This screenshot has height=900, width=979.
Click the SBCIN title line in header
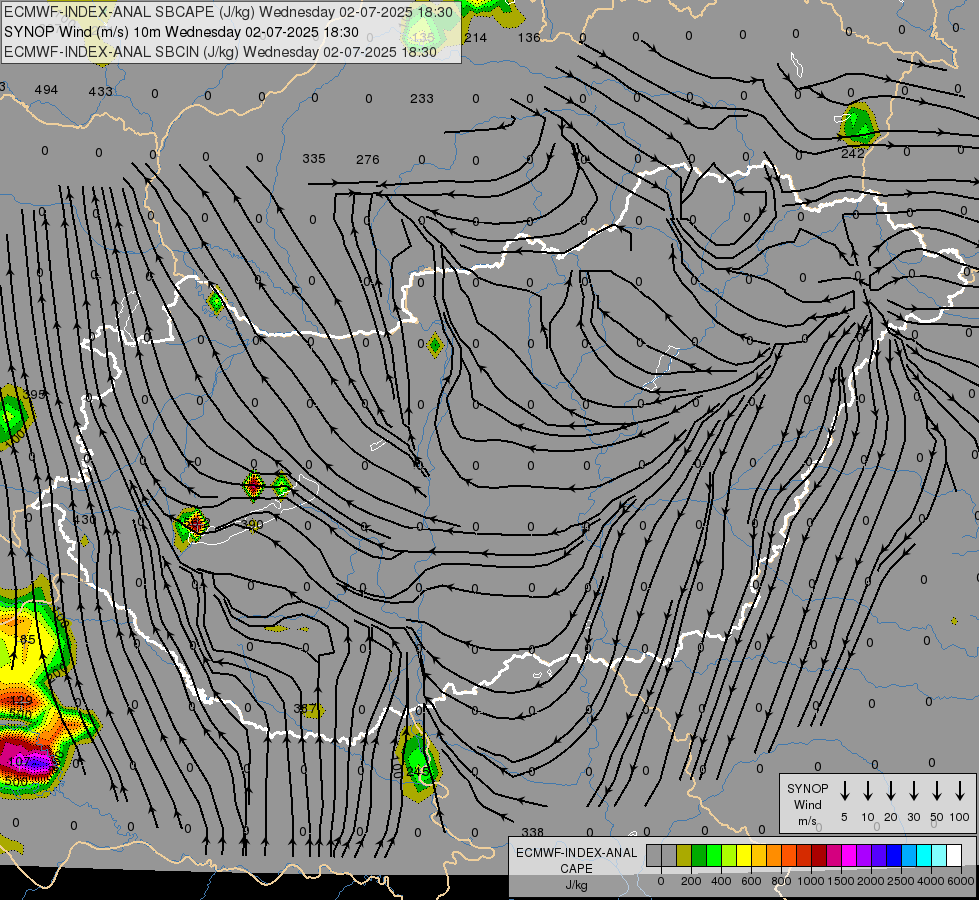tap(220, 52)
